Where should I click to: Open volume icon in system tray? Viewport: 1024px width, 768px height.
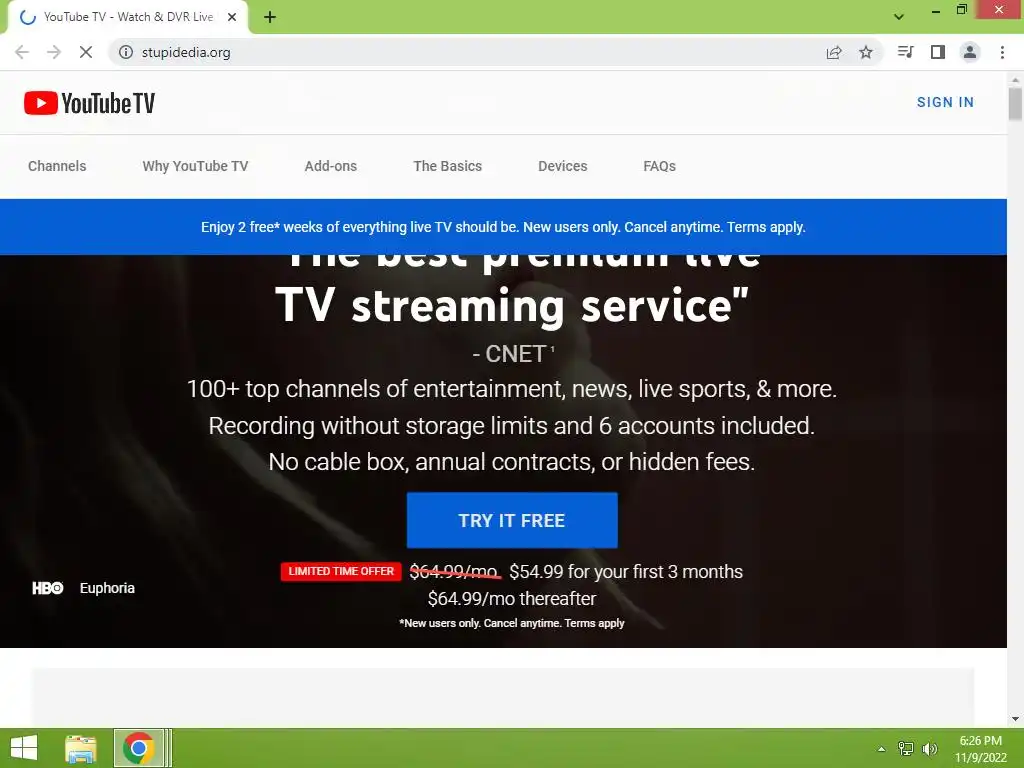pos(929,749)
